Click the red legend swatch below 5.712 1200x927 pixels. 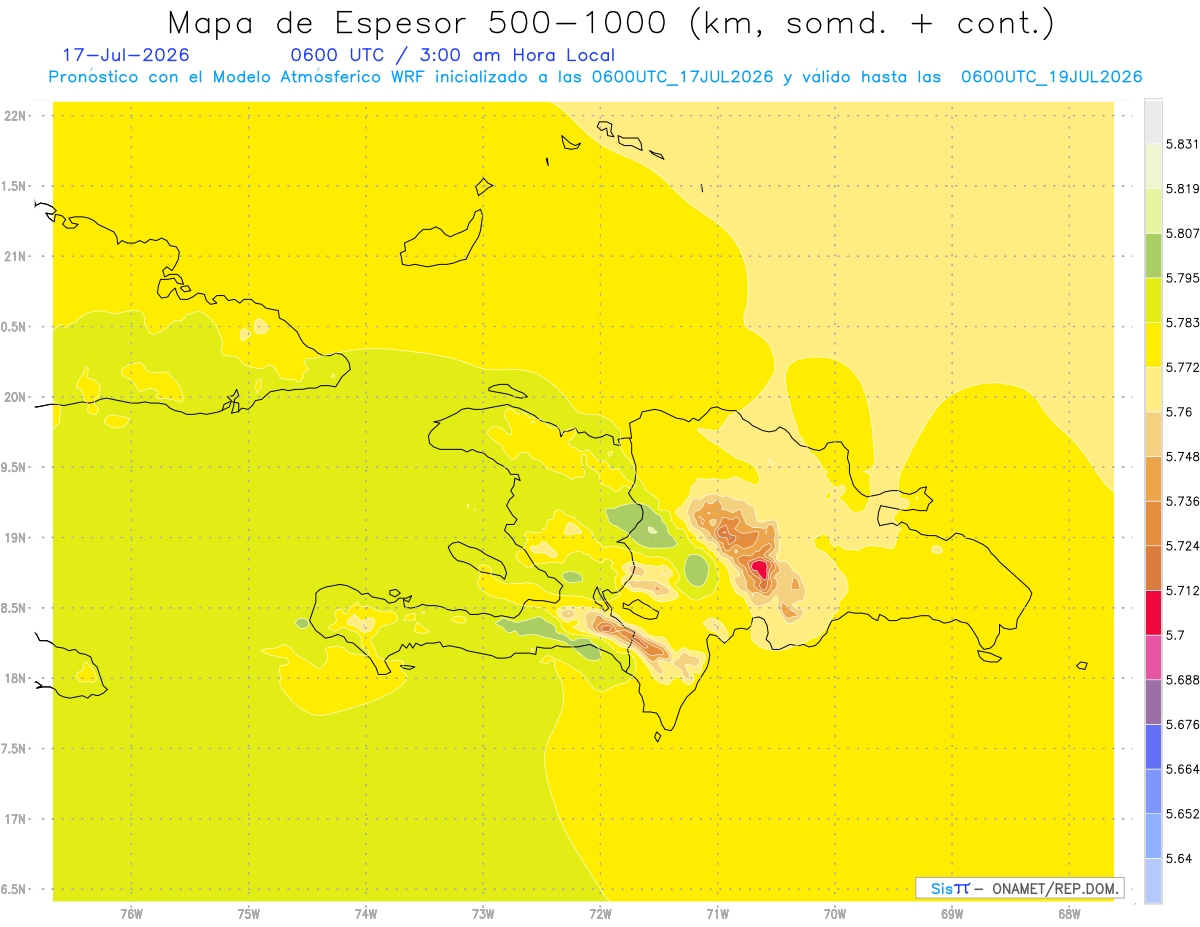pyautogui.click(x=1153, y=612)
